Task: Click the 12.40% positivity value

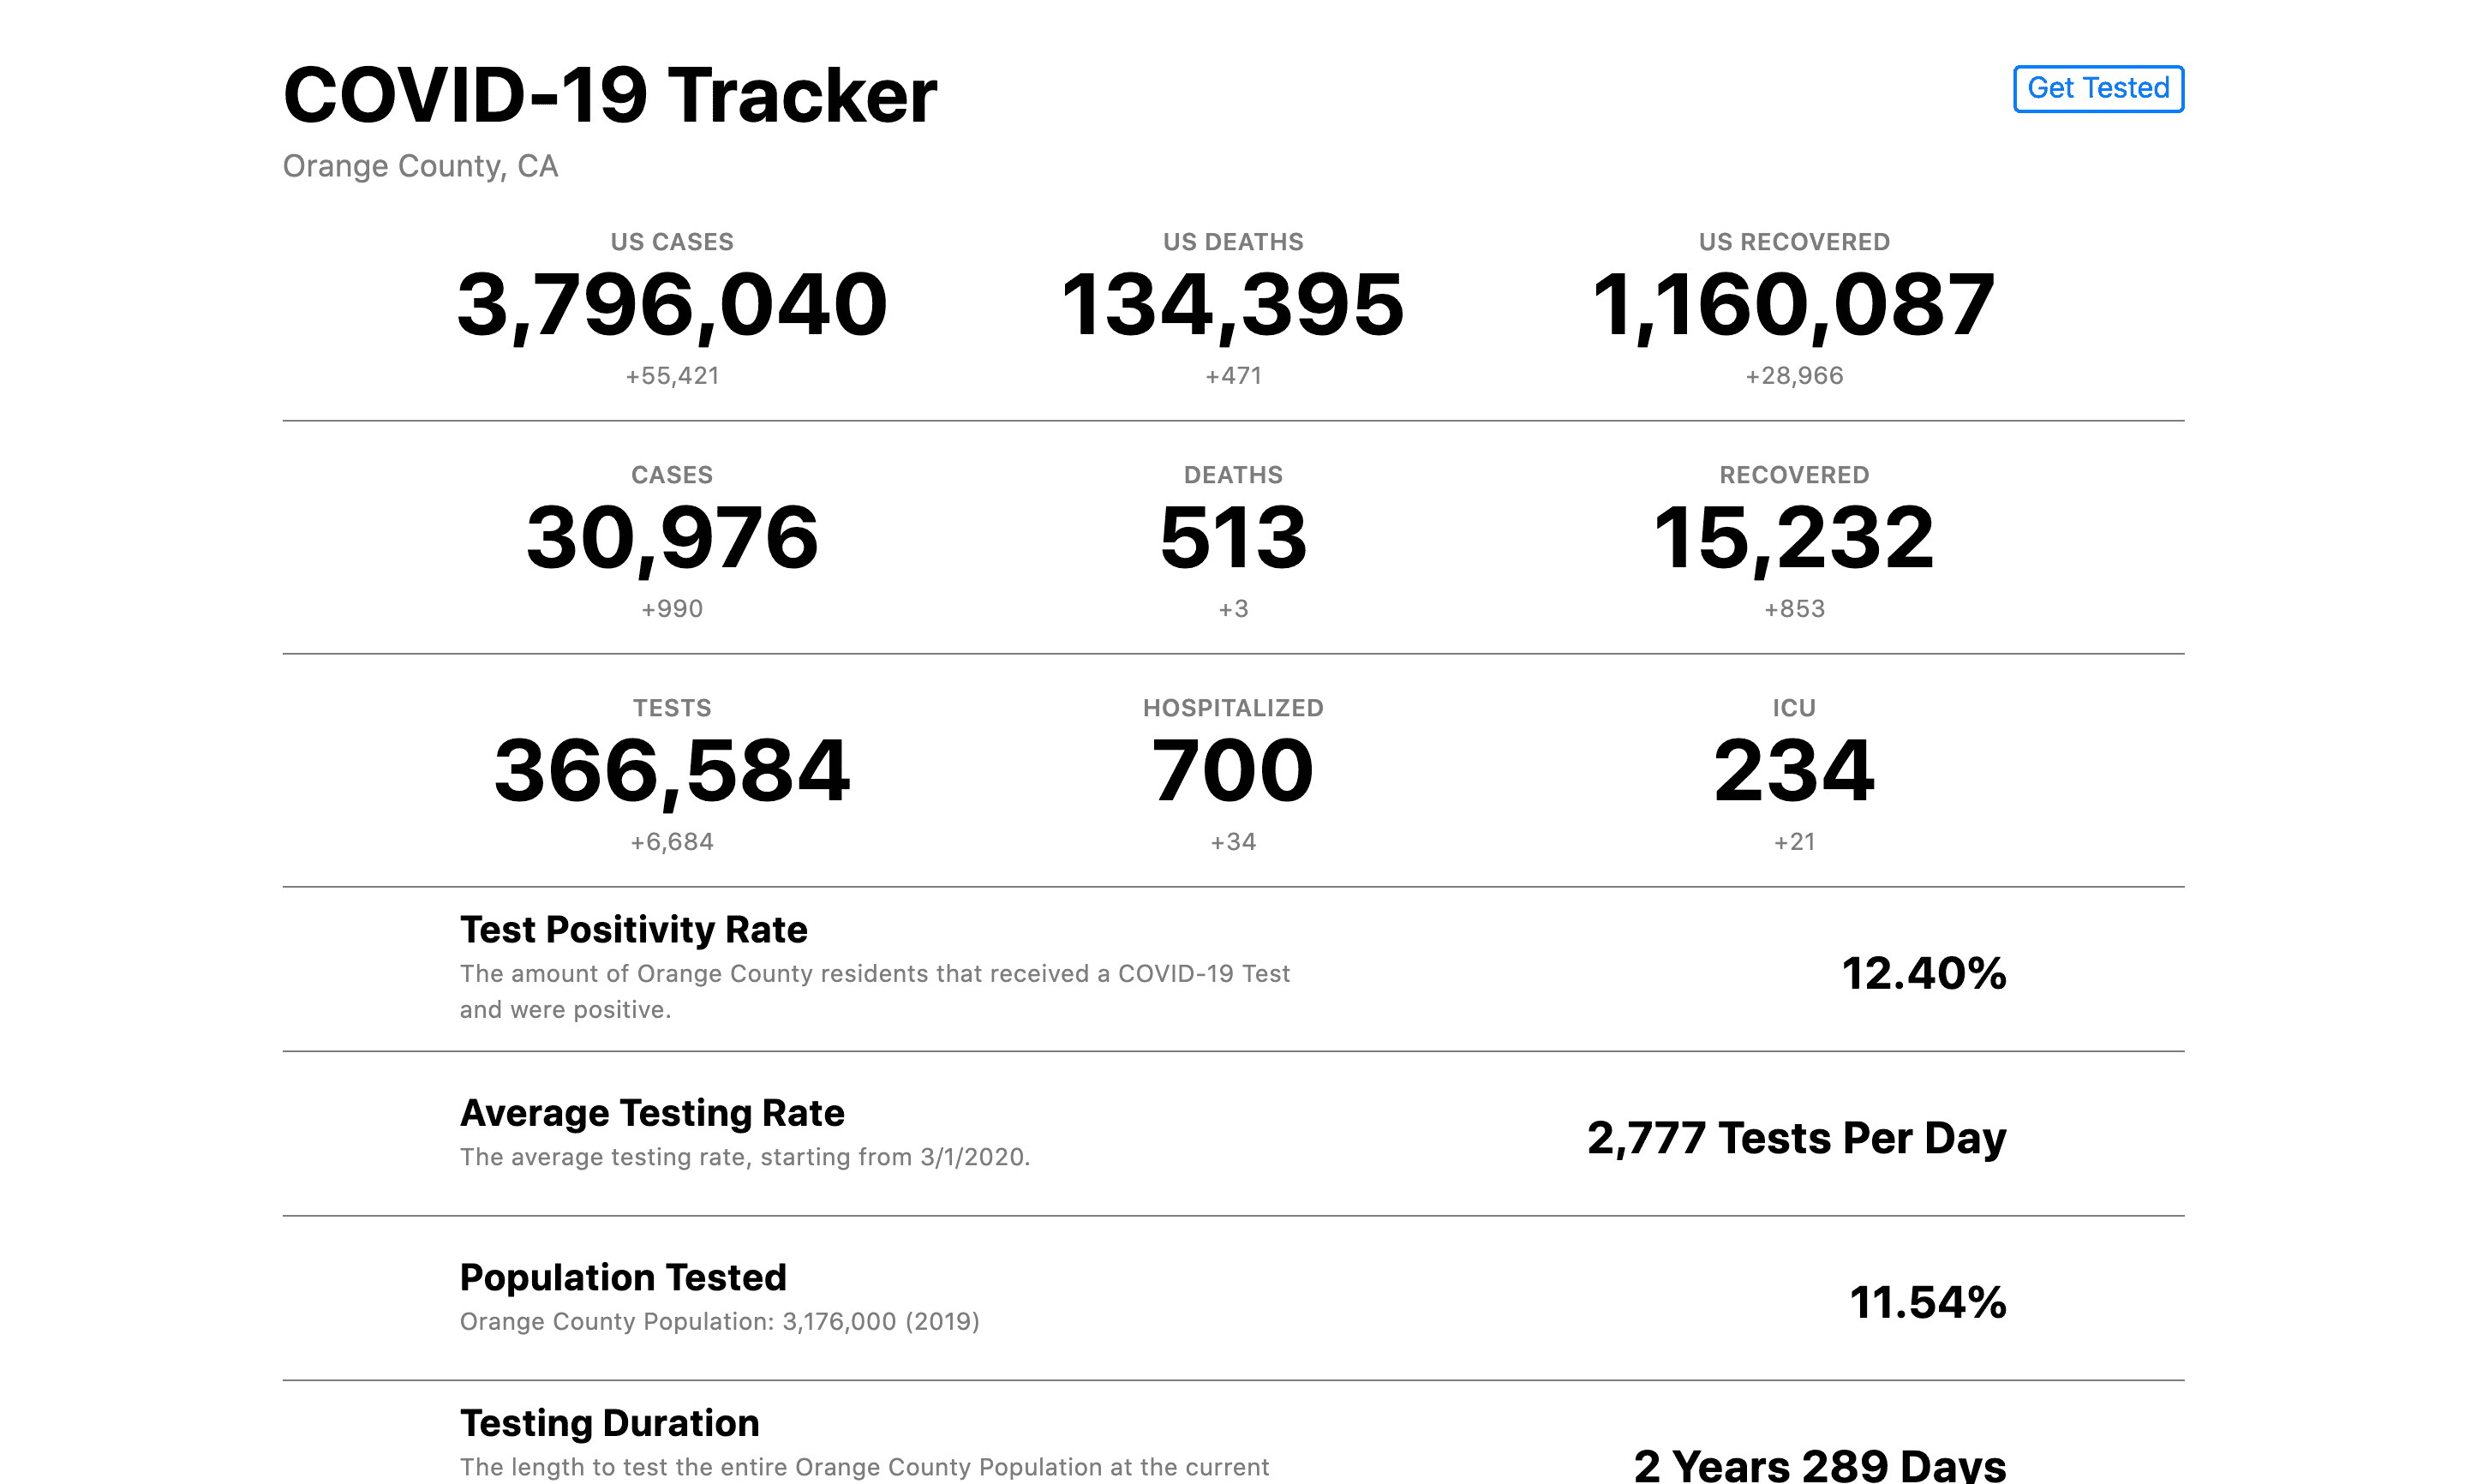Action: [x=1923, y=974]
